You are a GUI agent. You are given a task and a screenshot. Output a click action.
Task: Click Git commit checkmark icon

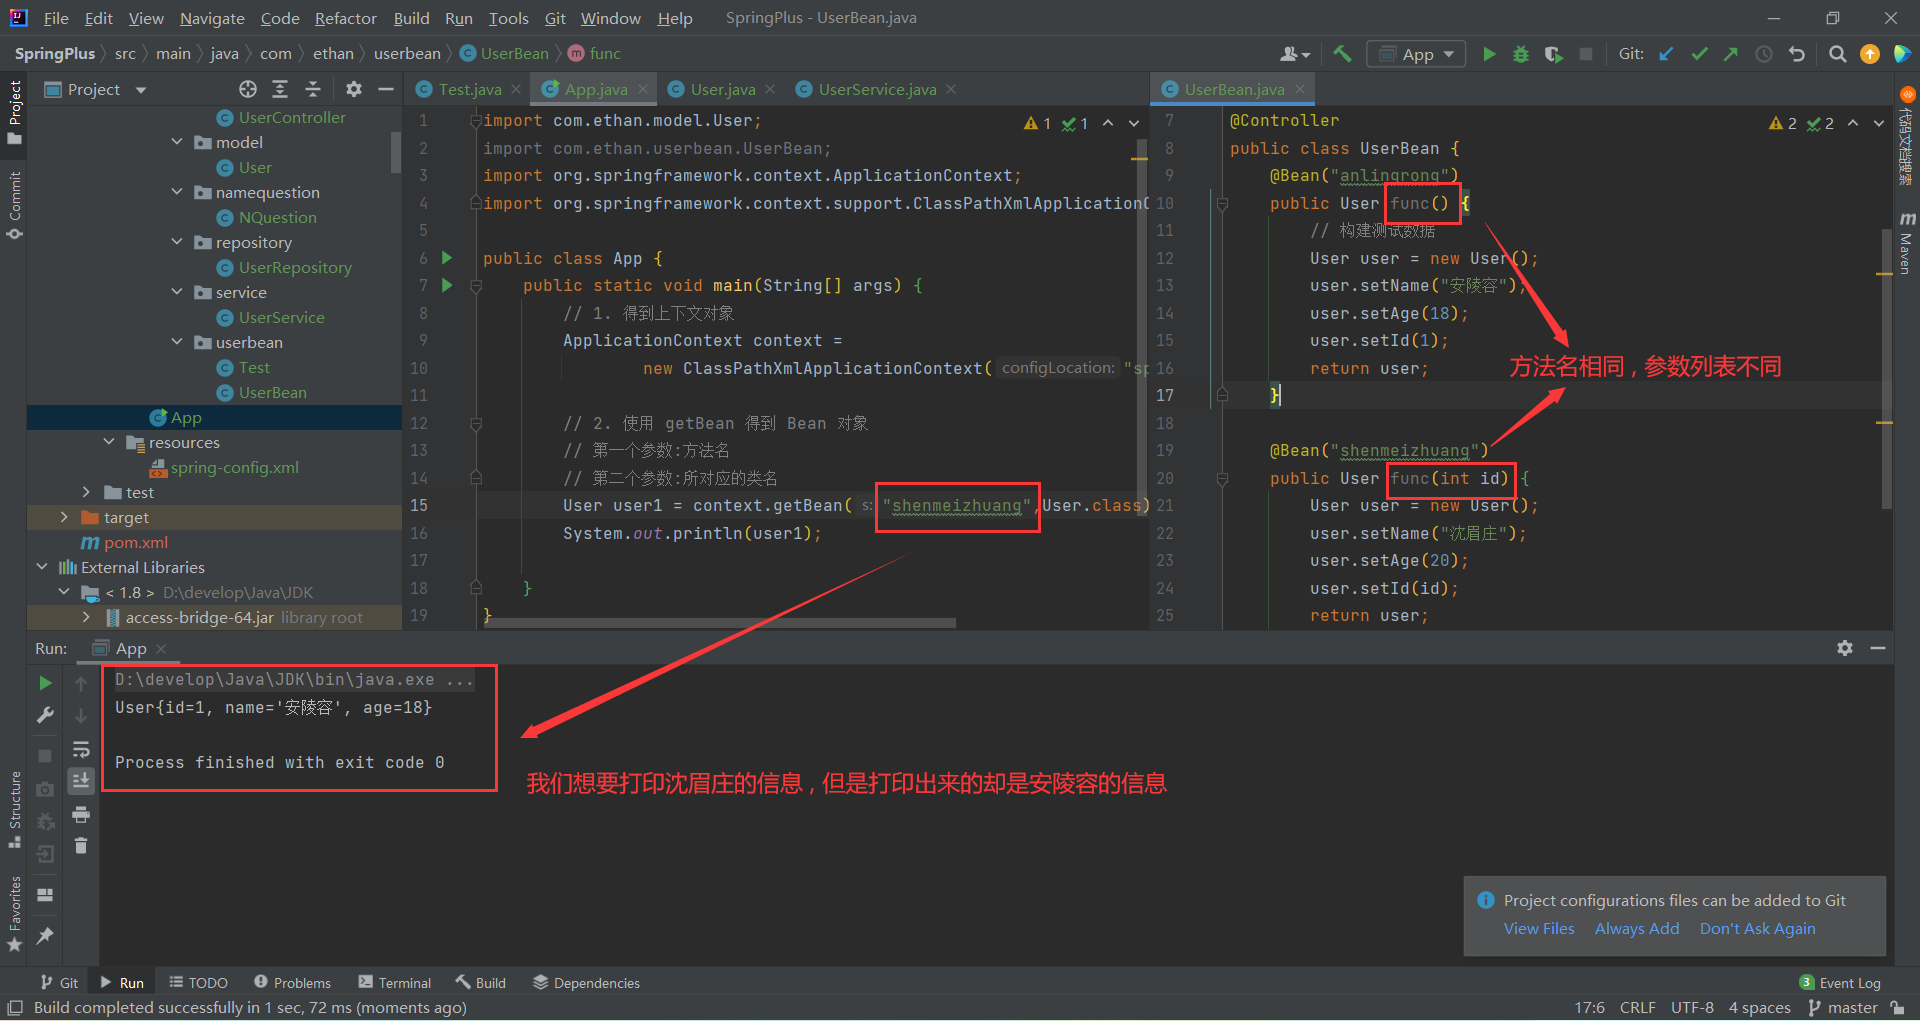click(1699, 54)
